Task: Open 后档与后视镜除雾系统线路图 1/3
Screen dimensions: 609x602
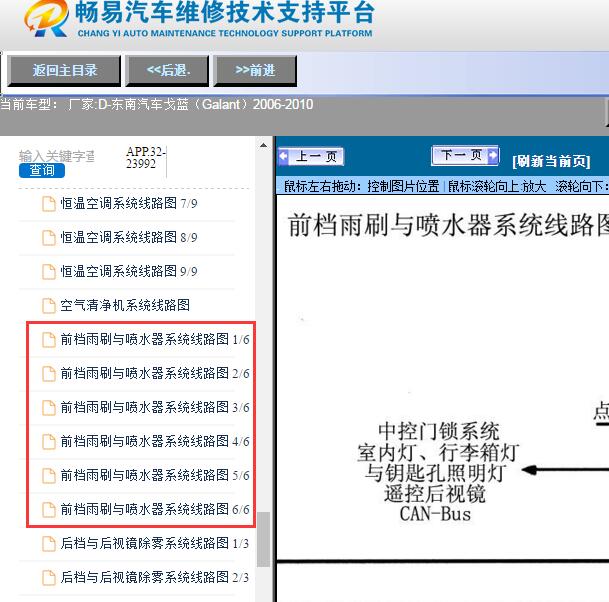Action: 155,543
